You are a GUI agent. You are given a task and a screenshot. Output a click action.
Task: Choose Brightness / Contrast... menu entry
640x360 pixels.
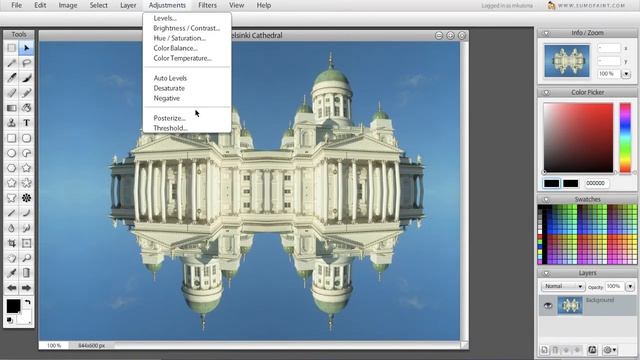tap(187, 28)
